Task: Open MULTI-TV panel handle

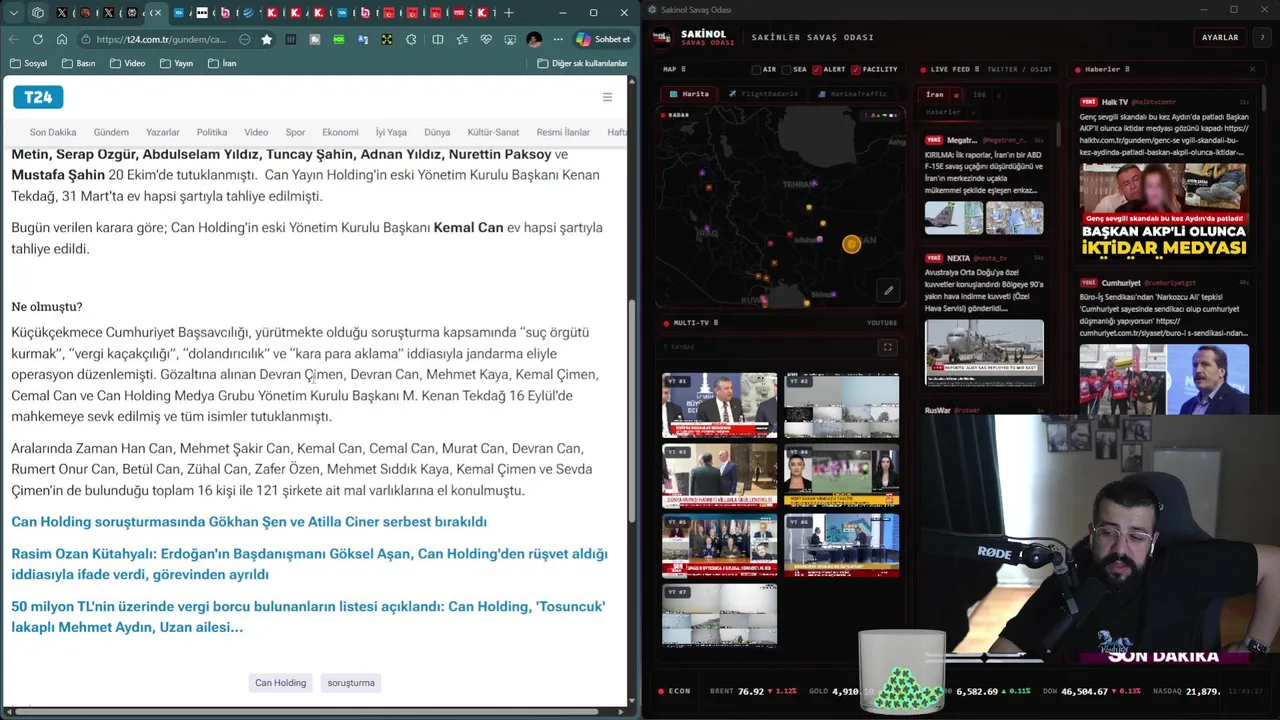Action: [715, 323]
